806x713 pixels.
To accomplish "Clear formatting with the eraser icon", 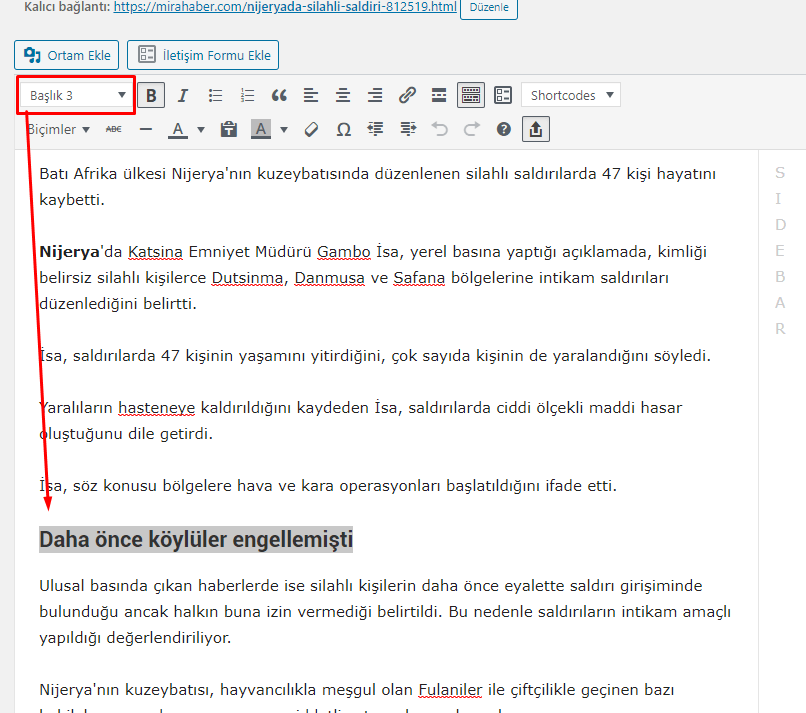I will (x=311, y=129).
